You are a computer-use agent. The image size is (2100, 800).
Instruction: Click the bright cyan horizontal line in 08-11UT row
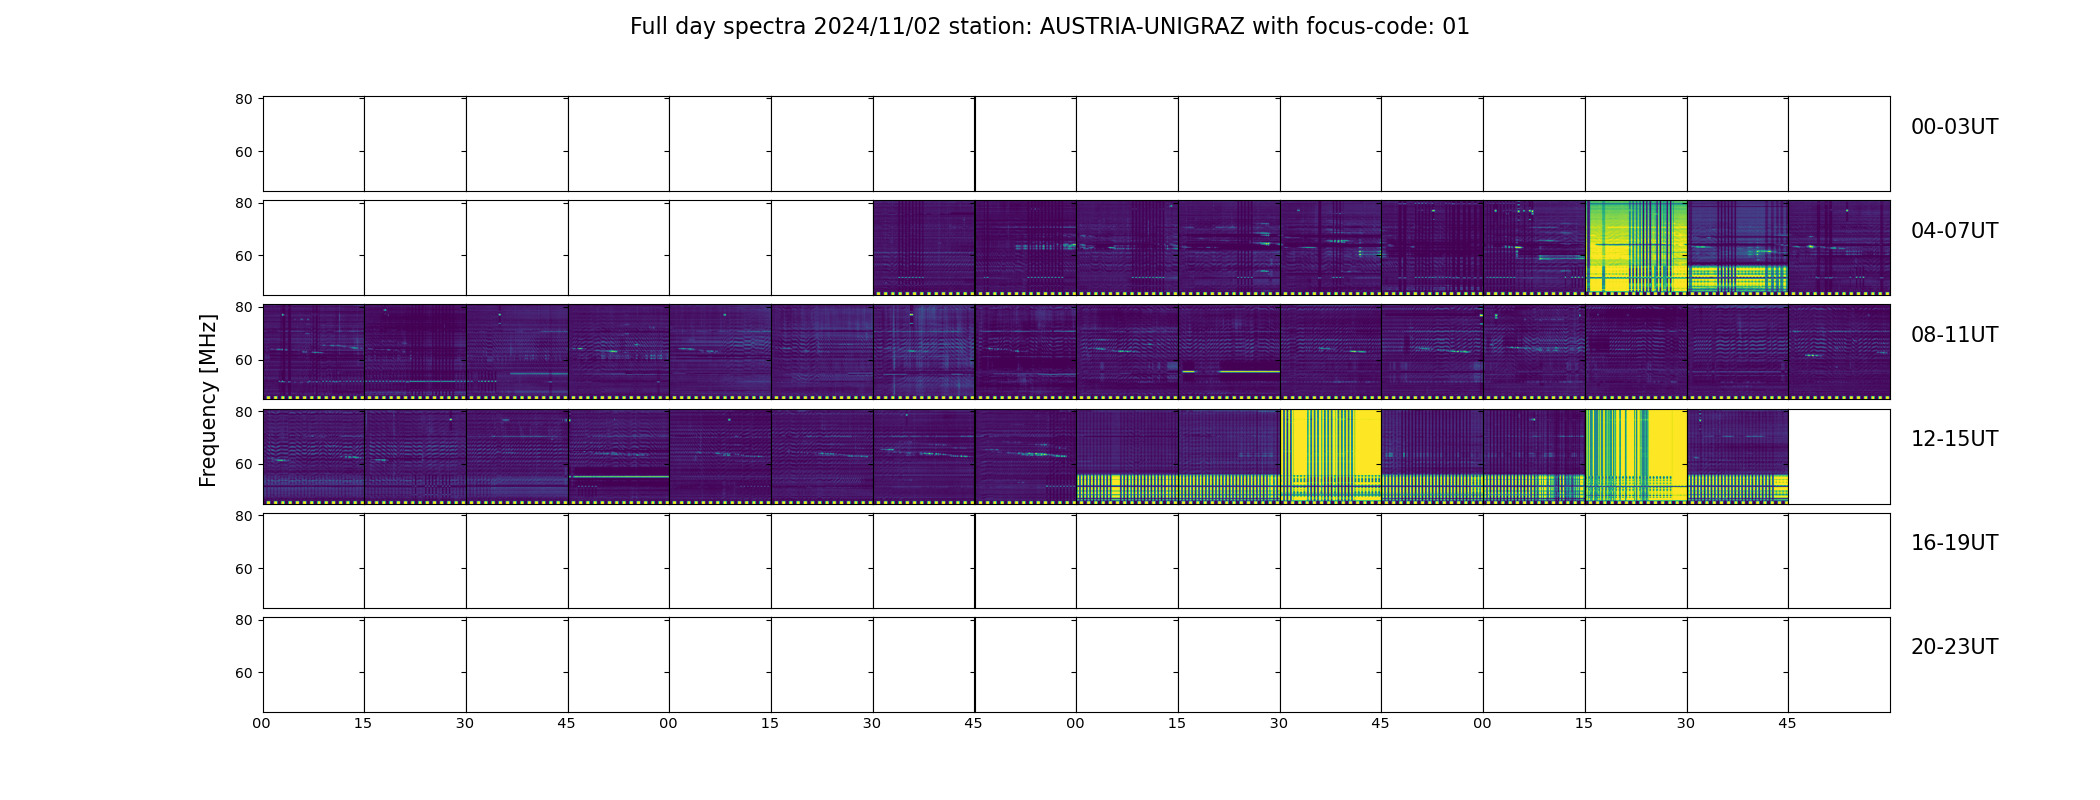(1250, 371)
